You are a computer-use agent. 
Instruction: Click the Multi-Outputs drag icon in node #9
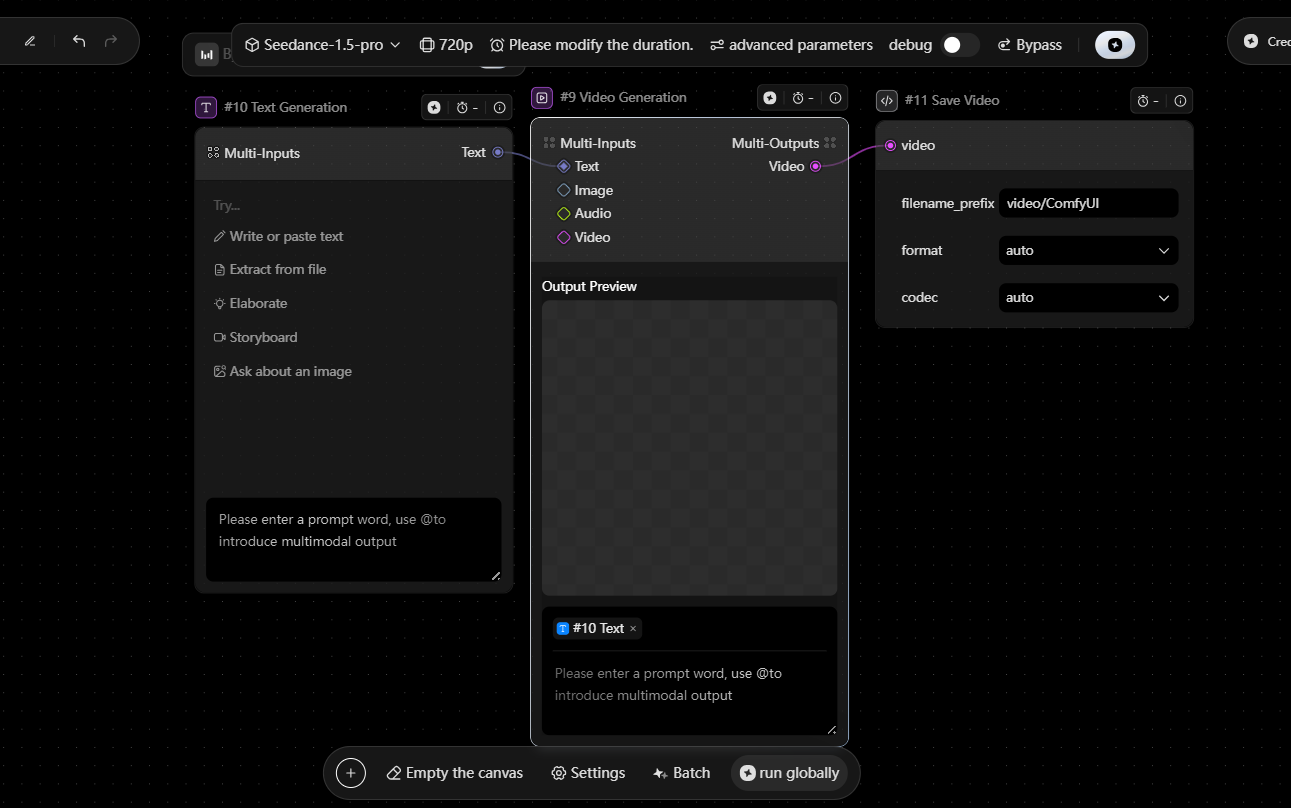tap(830, 143)
